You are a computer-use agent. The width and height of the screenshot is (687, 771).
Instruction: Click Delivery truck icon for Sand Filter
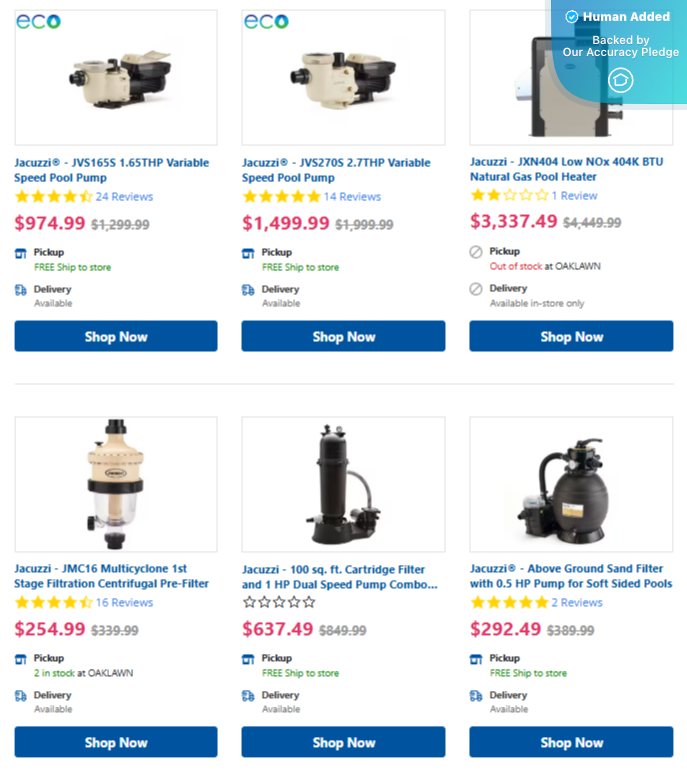pos(476,696)
